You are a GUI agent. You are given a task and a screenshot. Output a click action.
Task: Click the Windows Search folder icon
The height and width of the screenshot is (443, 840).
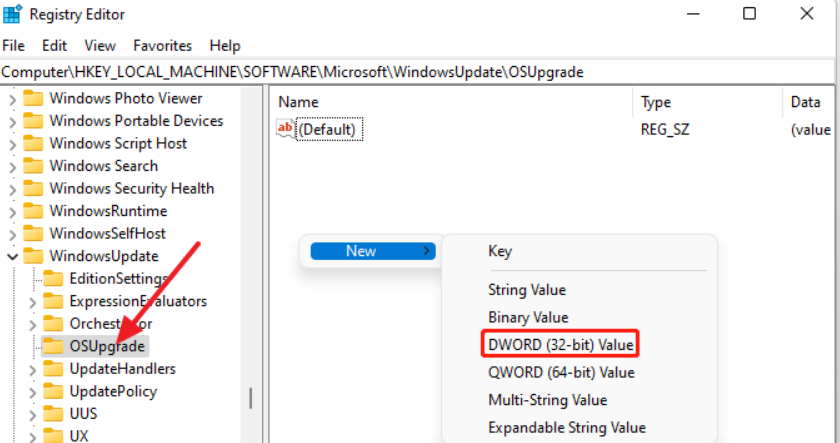(34, 166)
